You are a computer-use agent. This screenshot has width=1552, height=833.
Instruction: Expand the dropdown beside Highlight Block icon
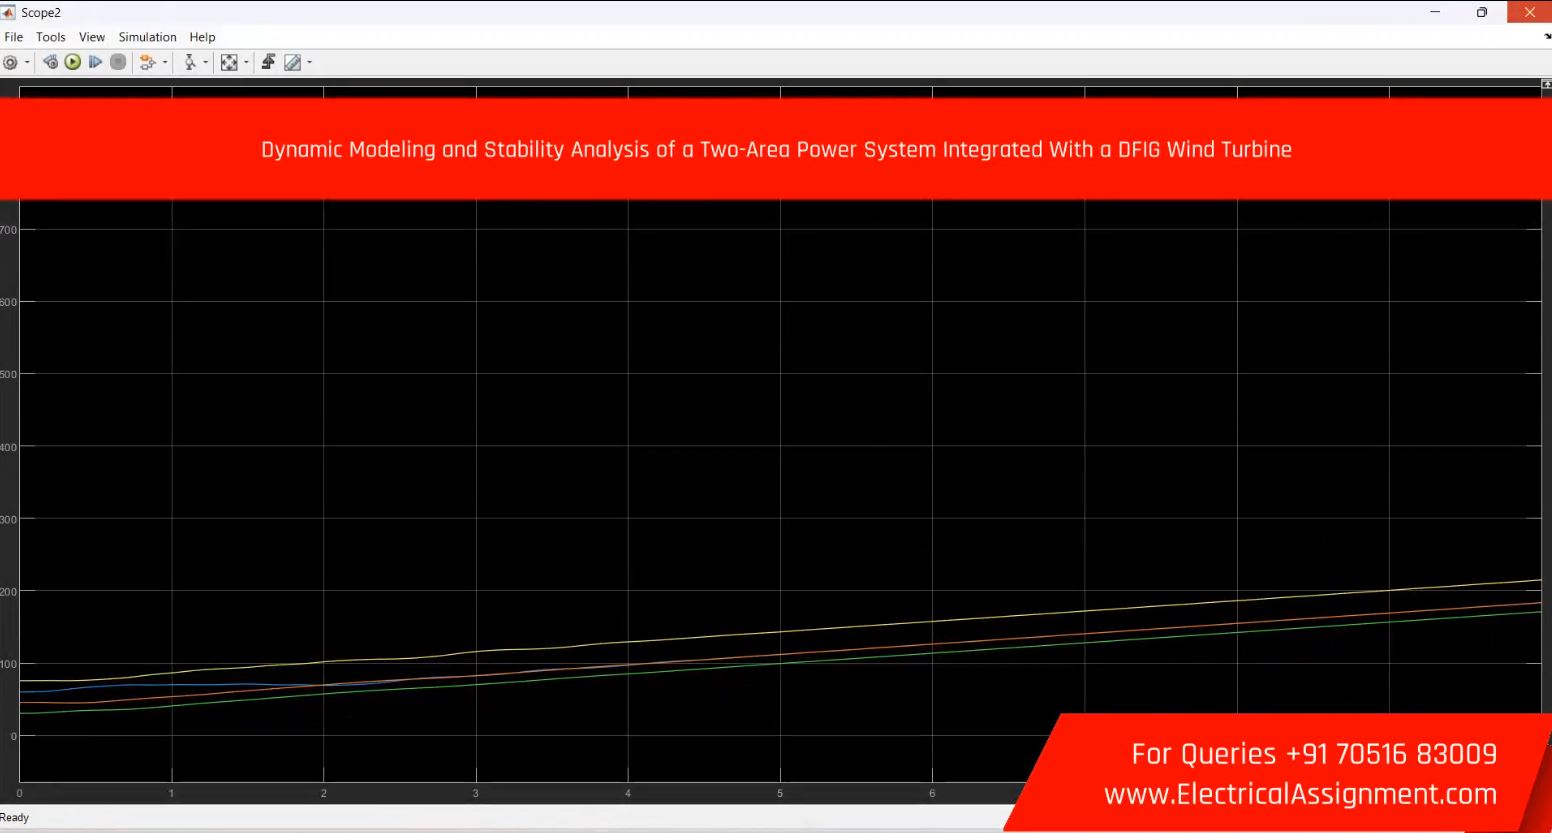tap(165, 63)
